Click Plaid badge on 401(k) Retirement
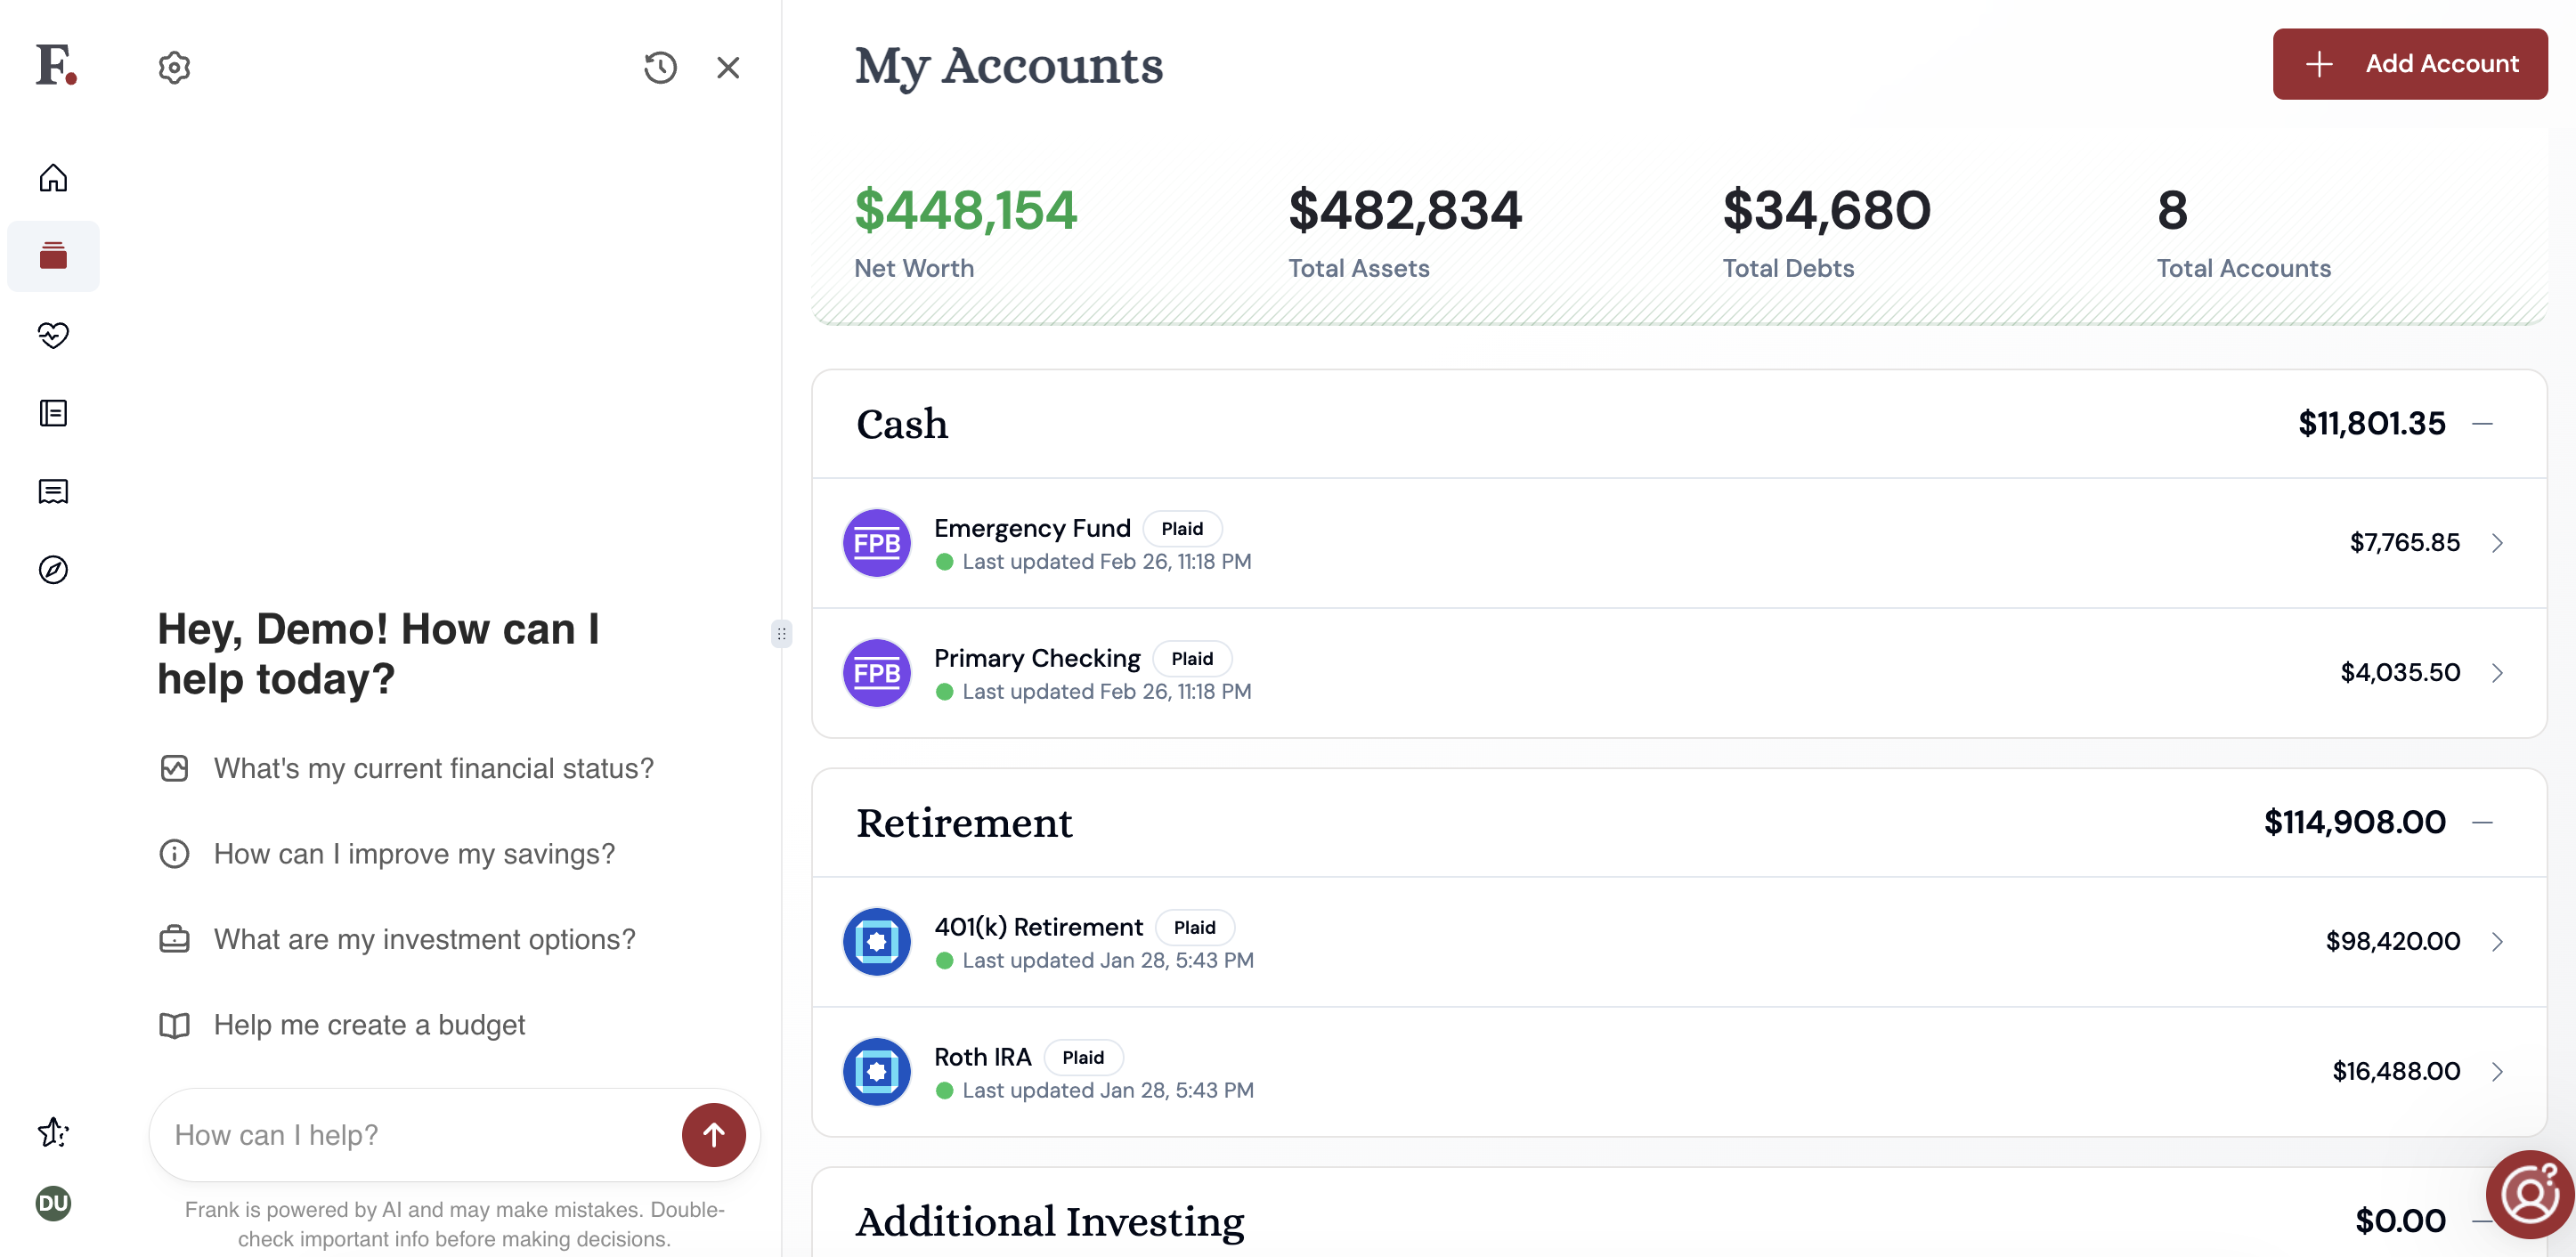This screenshot has width=2576, height=1257. tap(1194, 927)
